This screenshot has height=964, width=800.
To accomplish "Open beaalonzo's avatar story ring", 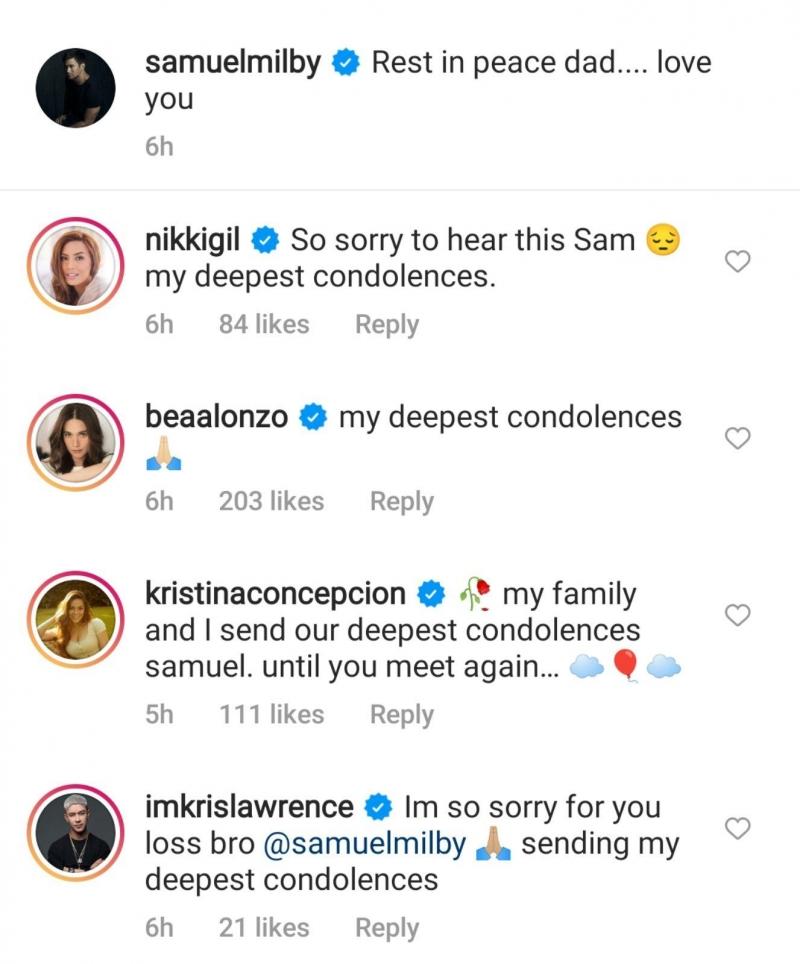I will point(76,440).
